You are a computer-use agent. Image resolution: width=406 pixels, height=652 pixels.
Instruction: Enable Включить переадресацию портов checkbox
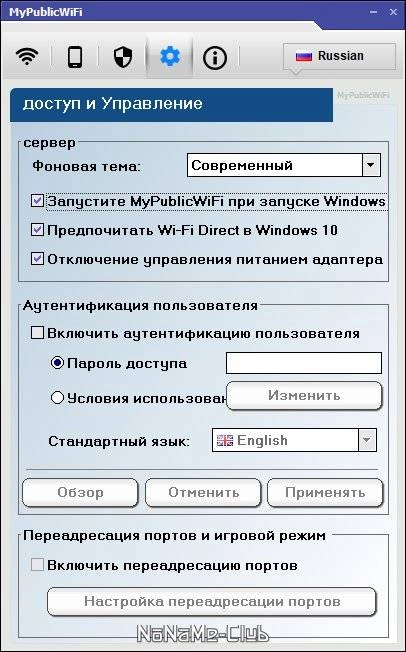click(37, 565)
